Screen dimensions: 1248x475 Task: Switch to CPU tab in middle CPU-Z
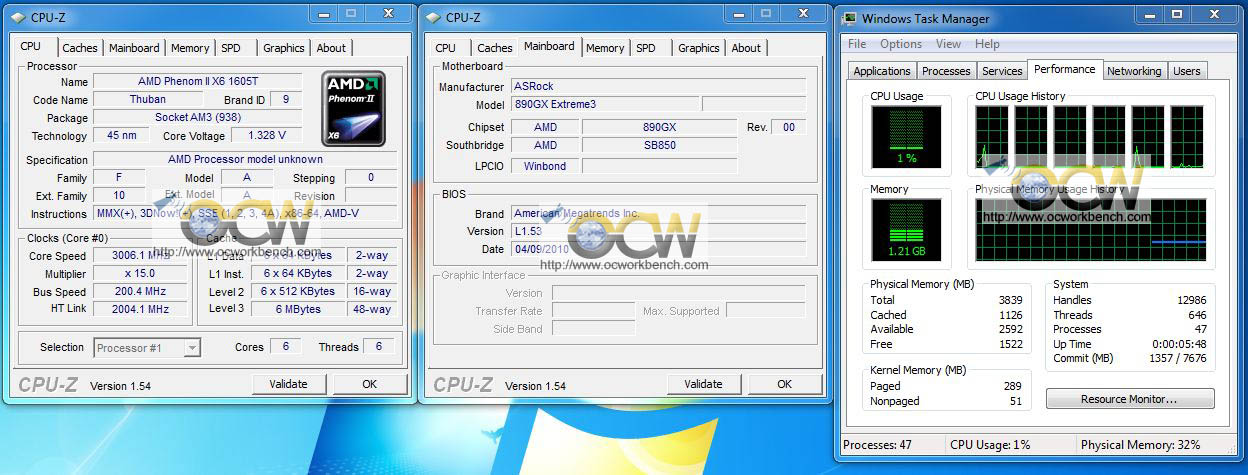[446, 48]
